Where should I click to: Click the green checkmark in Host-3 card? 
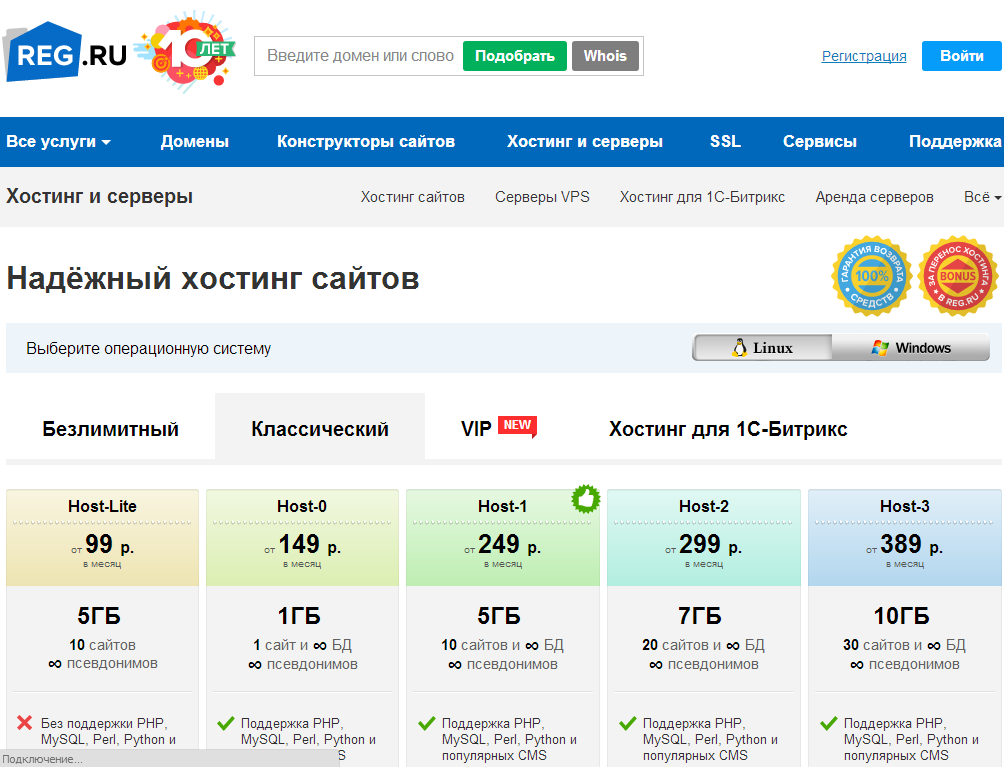click(x=829, y=723)
